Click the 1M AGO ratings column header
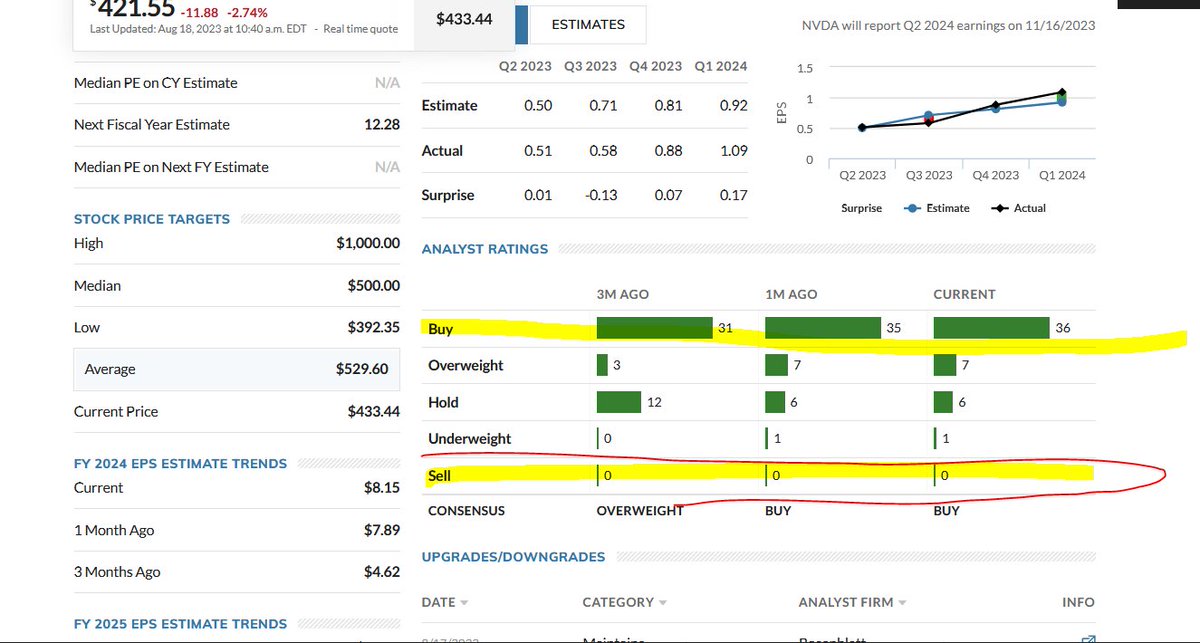 (791, 294)
